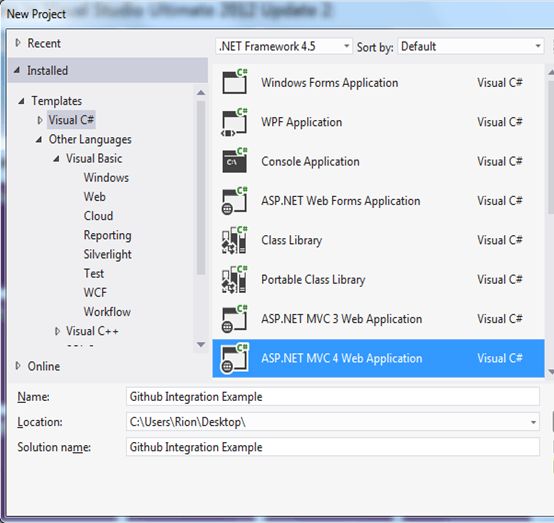Select Cloud under Visual Basic
Viewport: 554px width, 523px height.
(98, 216)
